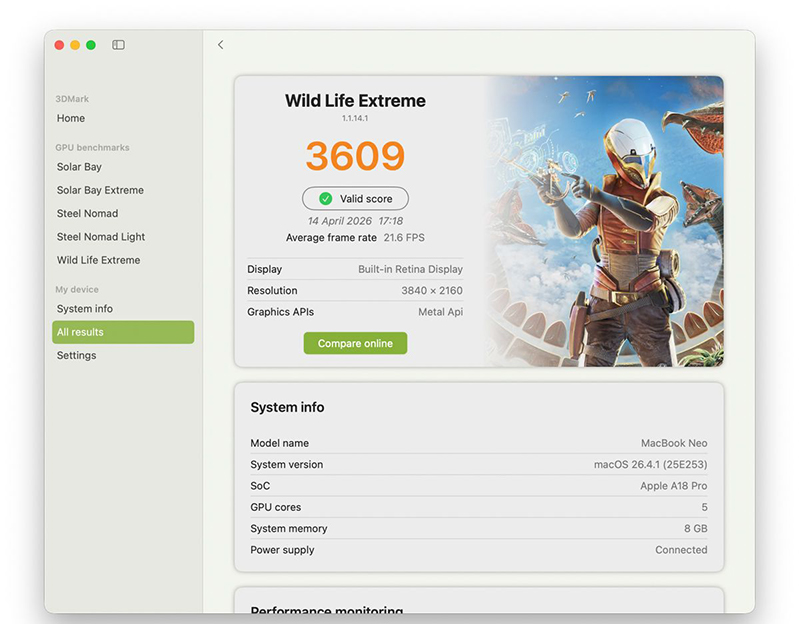The width and height of the screenshot is (800, 624).
Task: Open Home in the sidebar
Action: (71, 118)
